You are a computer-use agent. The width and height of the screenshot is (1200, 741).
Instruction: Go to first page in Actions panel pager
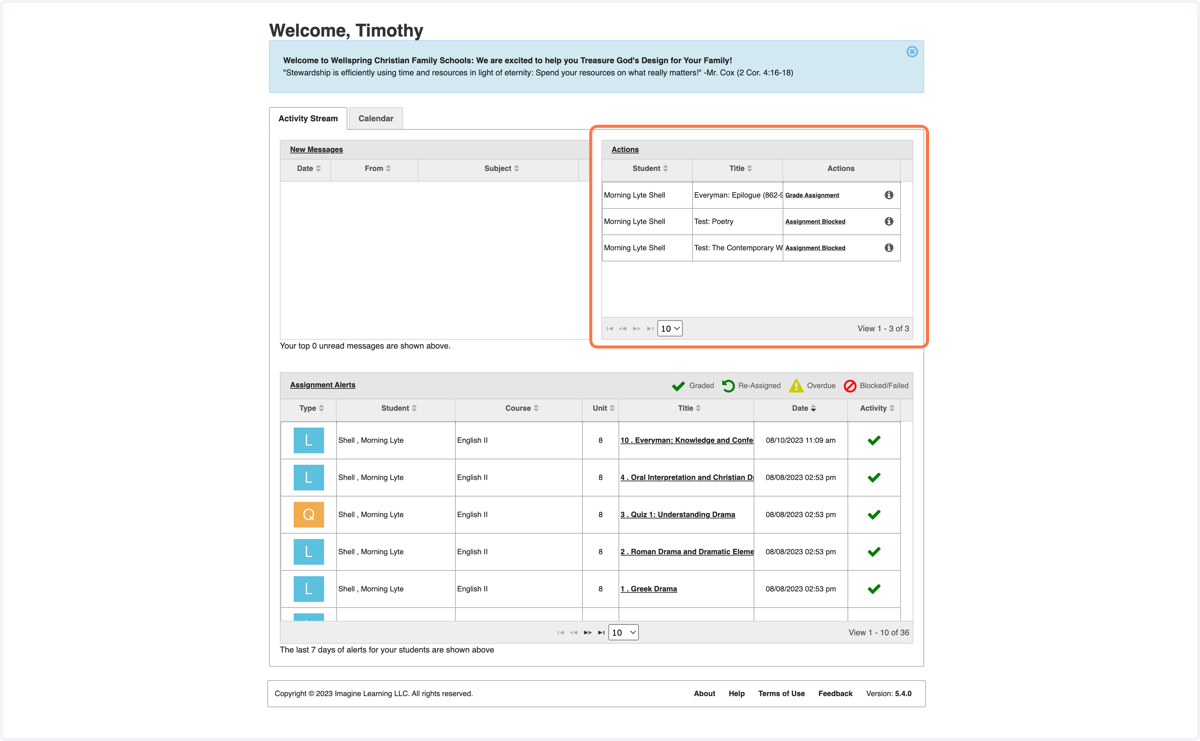pos(610,329)
